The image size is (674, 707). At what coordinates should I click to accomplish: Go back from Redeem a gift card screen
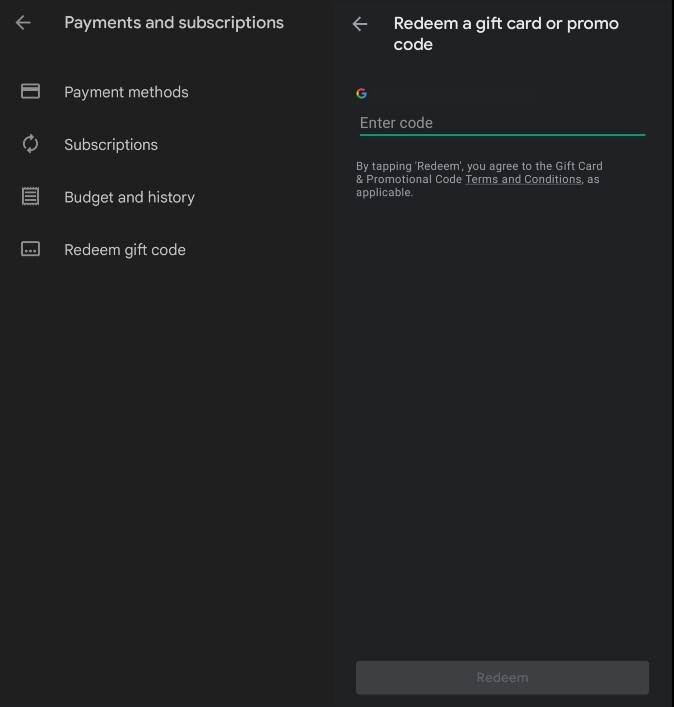(x=360, y=24)
